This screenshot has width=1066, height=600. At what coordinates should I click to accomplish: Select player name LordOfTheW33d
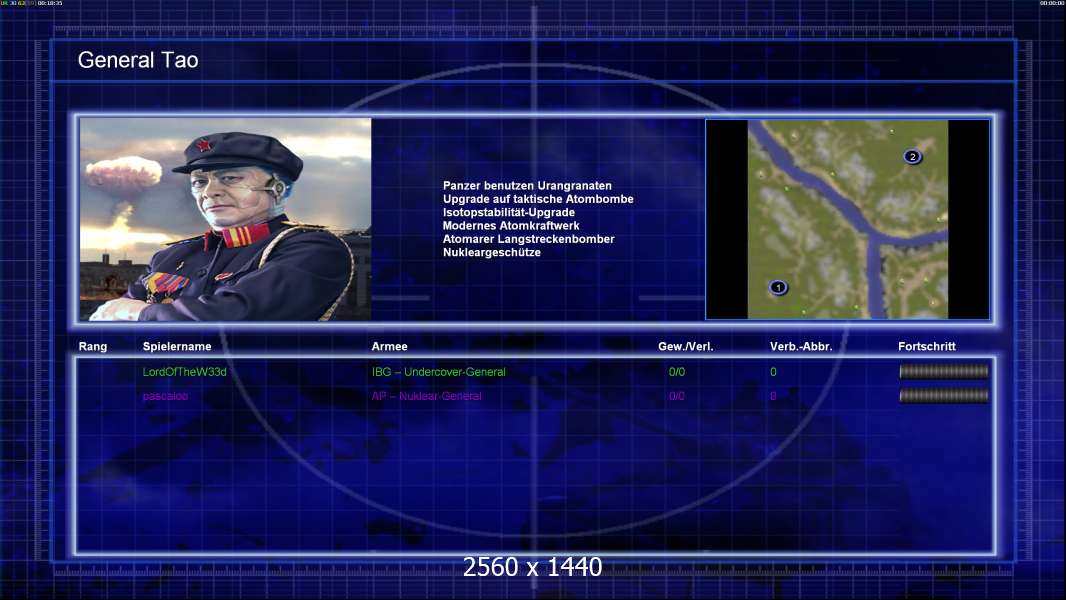point(184,372)
